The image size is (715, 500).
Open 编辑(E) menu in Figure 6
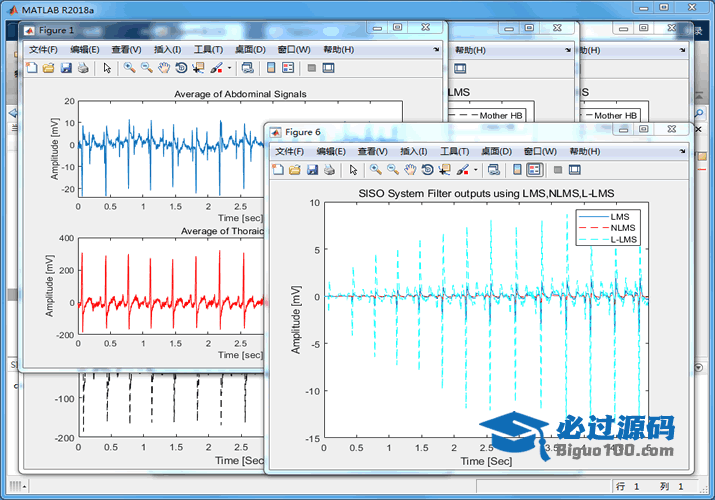331,151
